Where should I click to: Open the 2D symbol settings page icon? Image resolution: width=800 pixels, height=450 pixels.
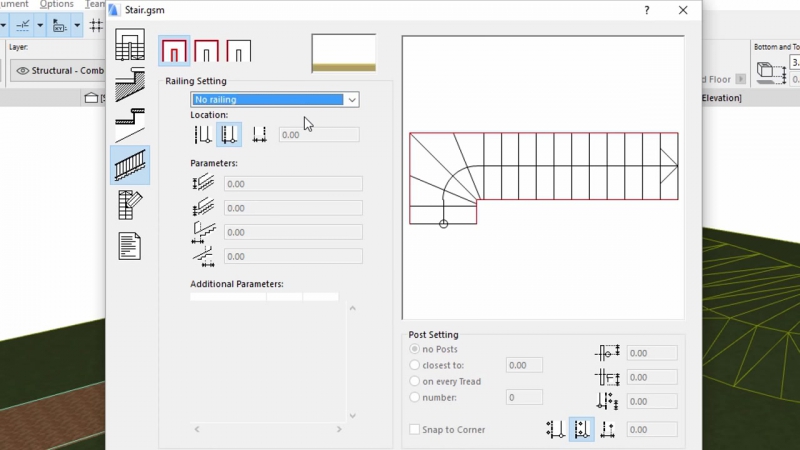click(x=130, y=205)
